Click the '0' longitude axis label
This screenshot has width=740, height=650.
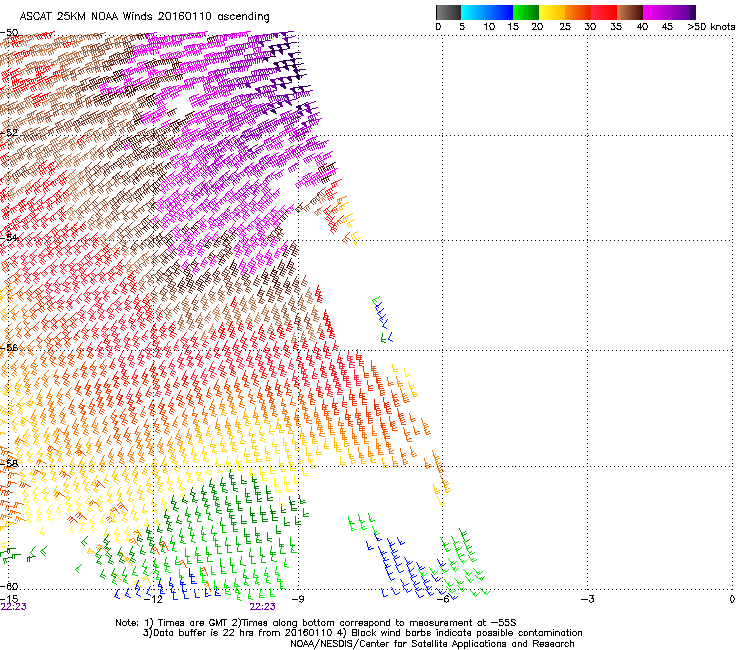732,599
